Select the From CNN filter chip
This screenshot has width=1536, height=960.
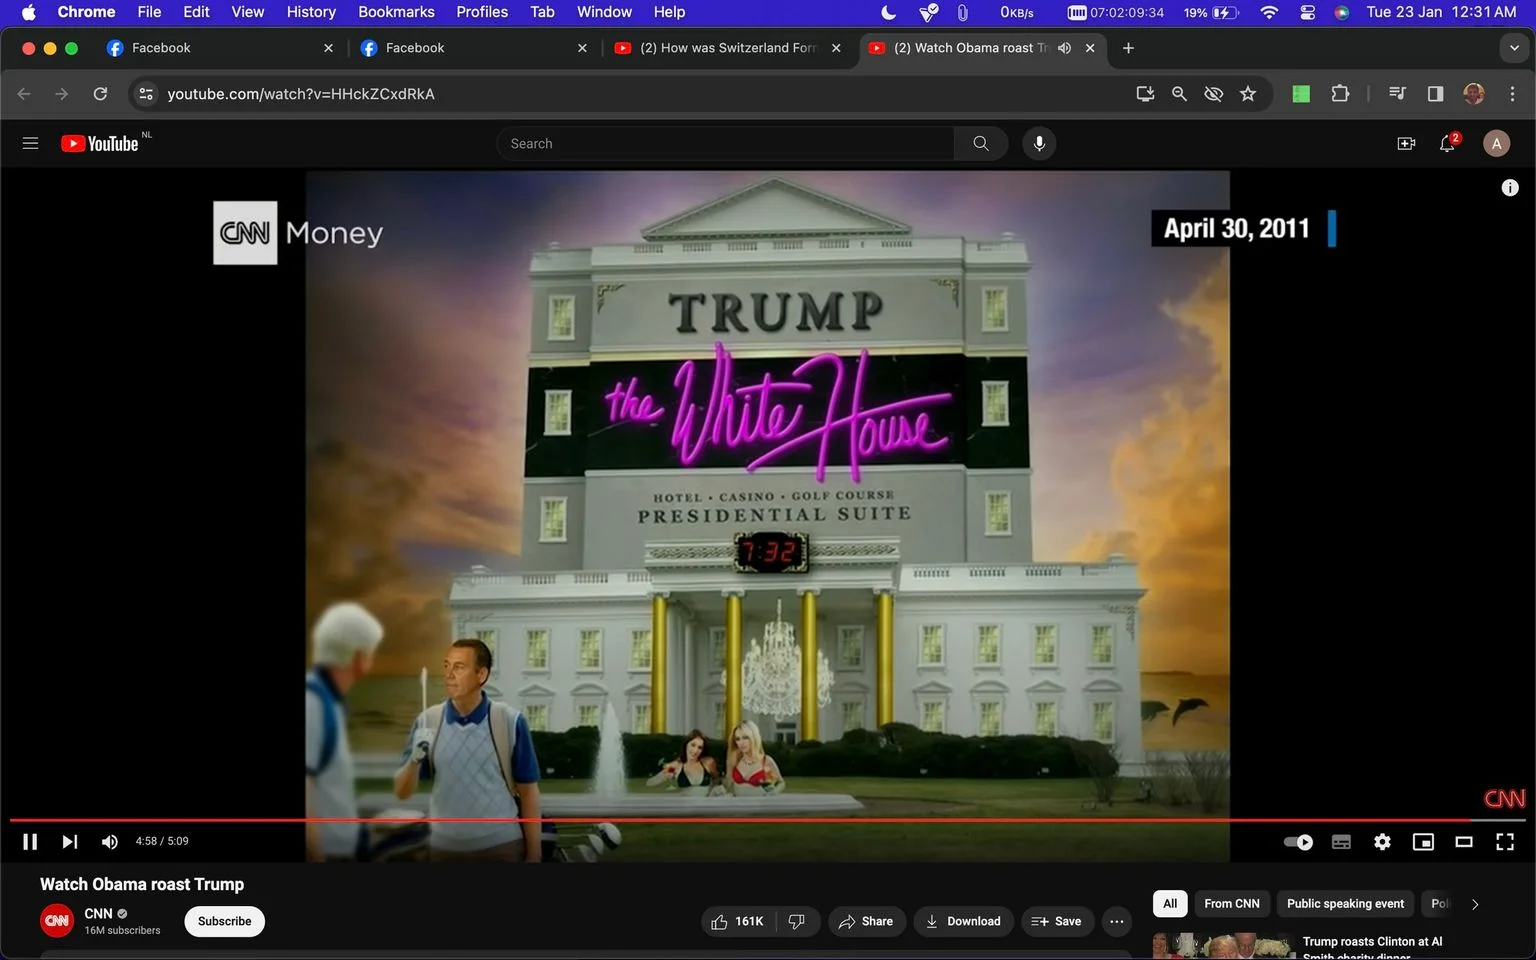(1231, 904)
